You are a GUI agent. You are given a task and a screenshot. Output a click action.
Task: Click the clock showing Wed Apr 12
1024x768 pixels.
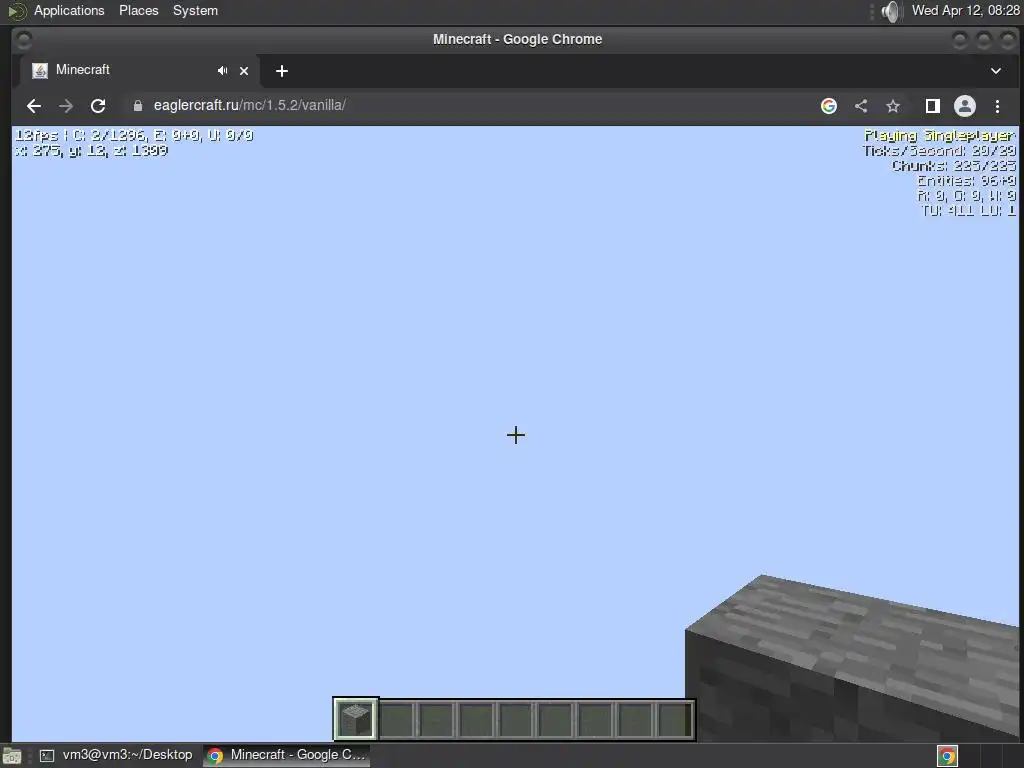pyautogui.click(x=965, y=10)
